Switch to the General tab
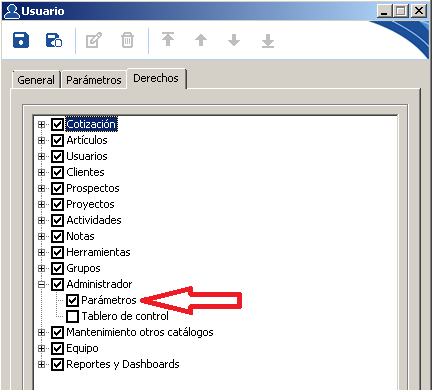 (36, 80)
